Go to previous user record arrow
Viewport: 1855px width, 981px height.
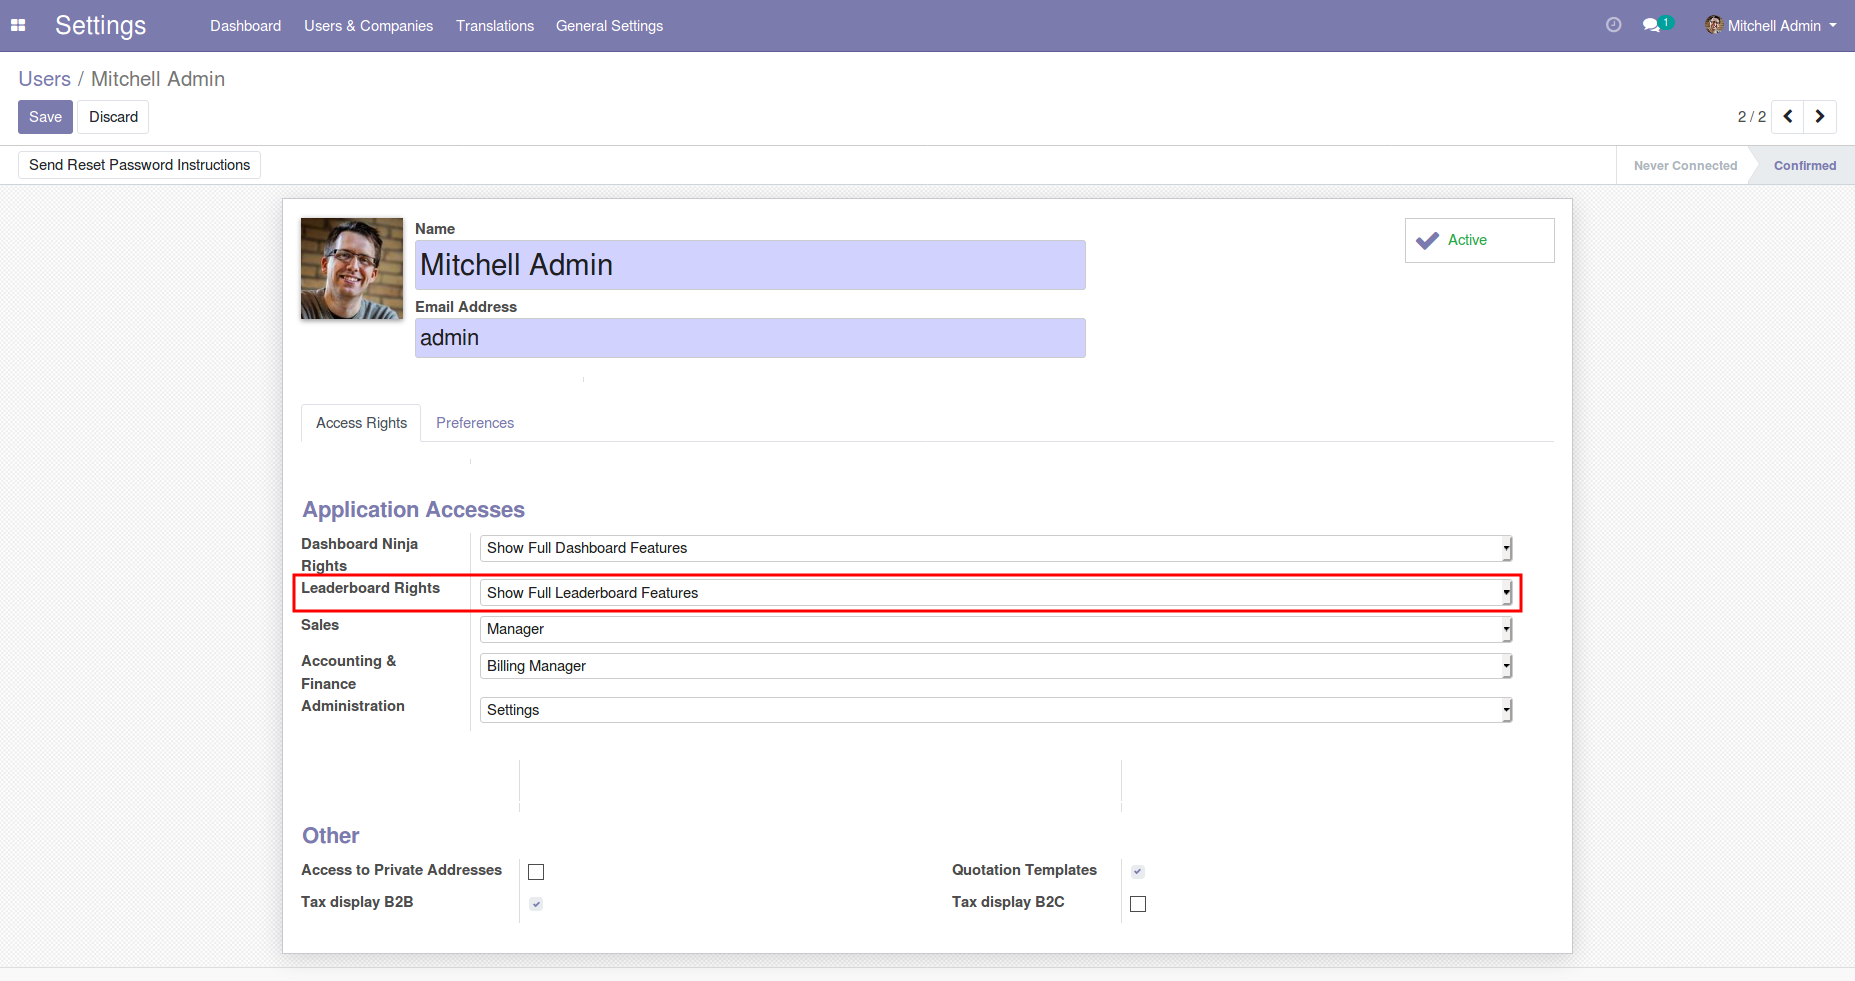tap(1788, 117)
